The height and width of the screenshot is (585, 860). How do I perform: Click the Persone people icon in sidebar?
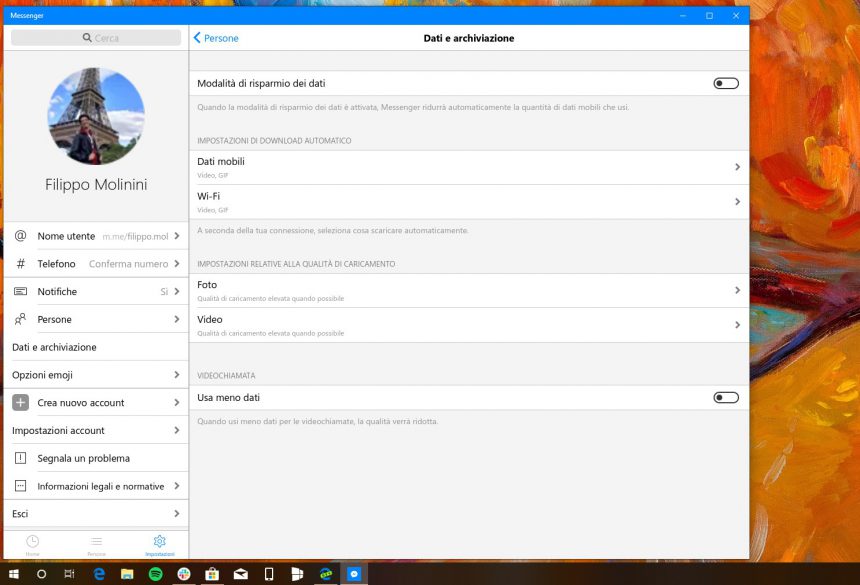coord(20,319)
